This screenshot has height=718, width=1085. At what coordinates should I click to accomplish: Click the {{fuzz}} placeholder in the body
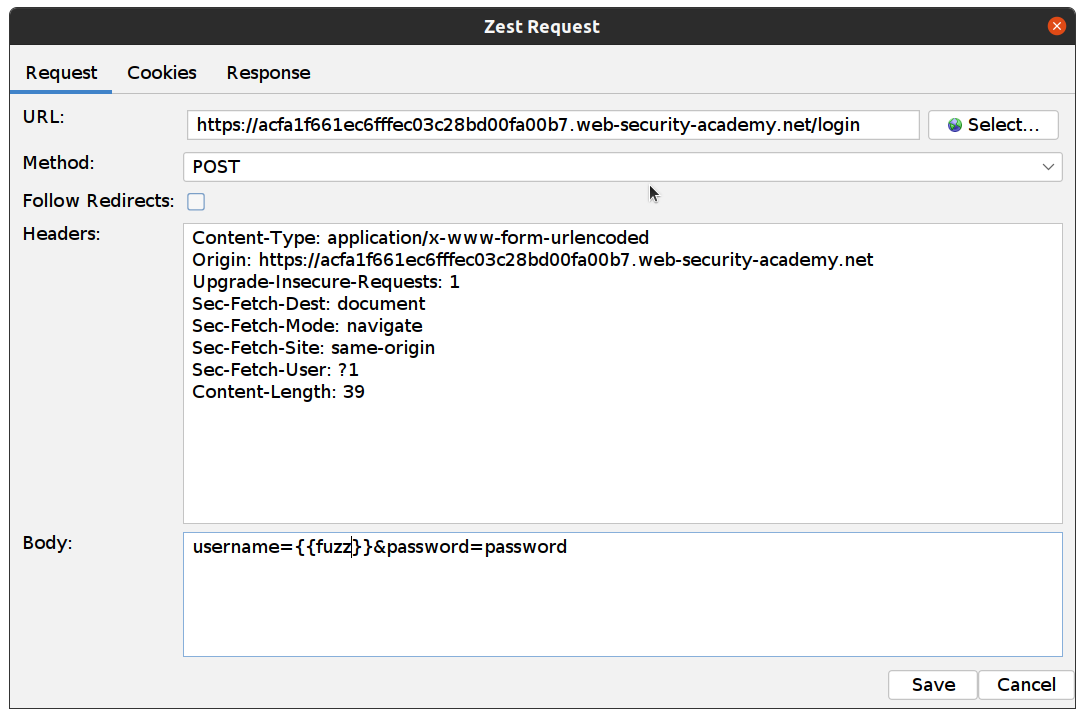[x=334, y=547]
